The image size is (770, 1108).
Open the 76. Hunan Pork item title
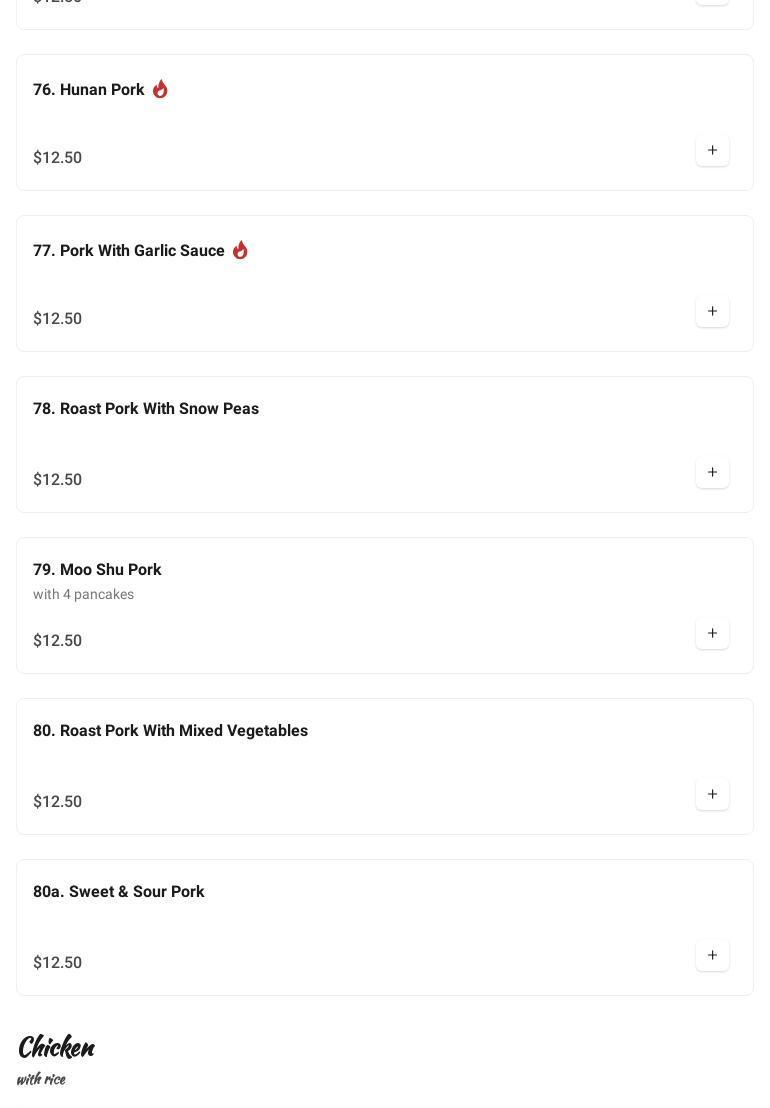[x=88, y=90]
